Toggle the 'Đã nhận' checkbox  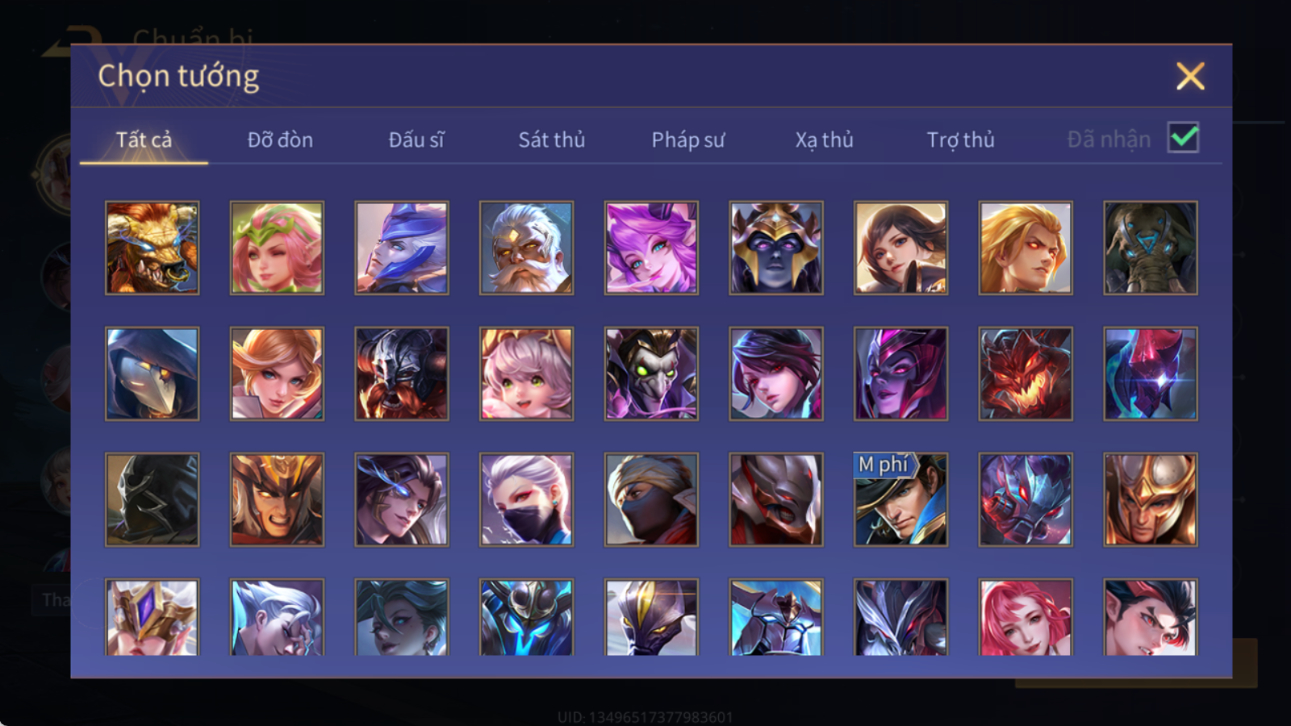[1183, 139]
